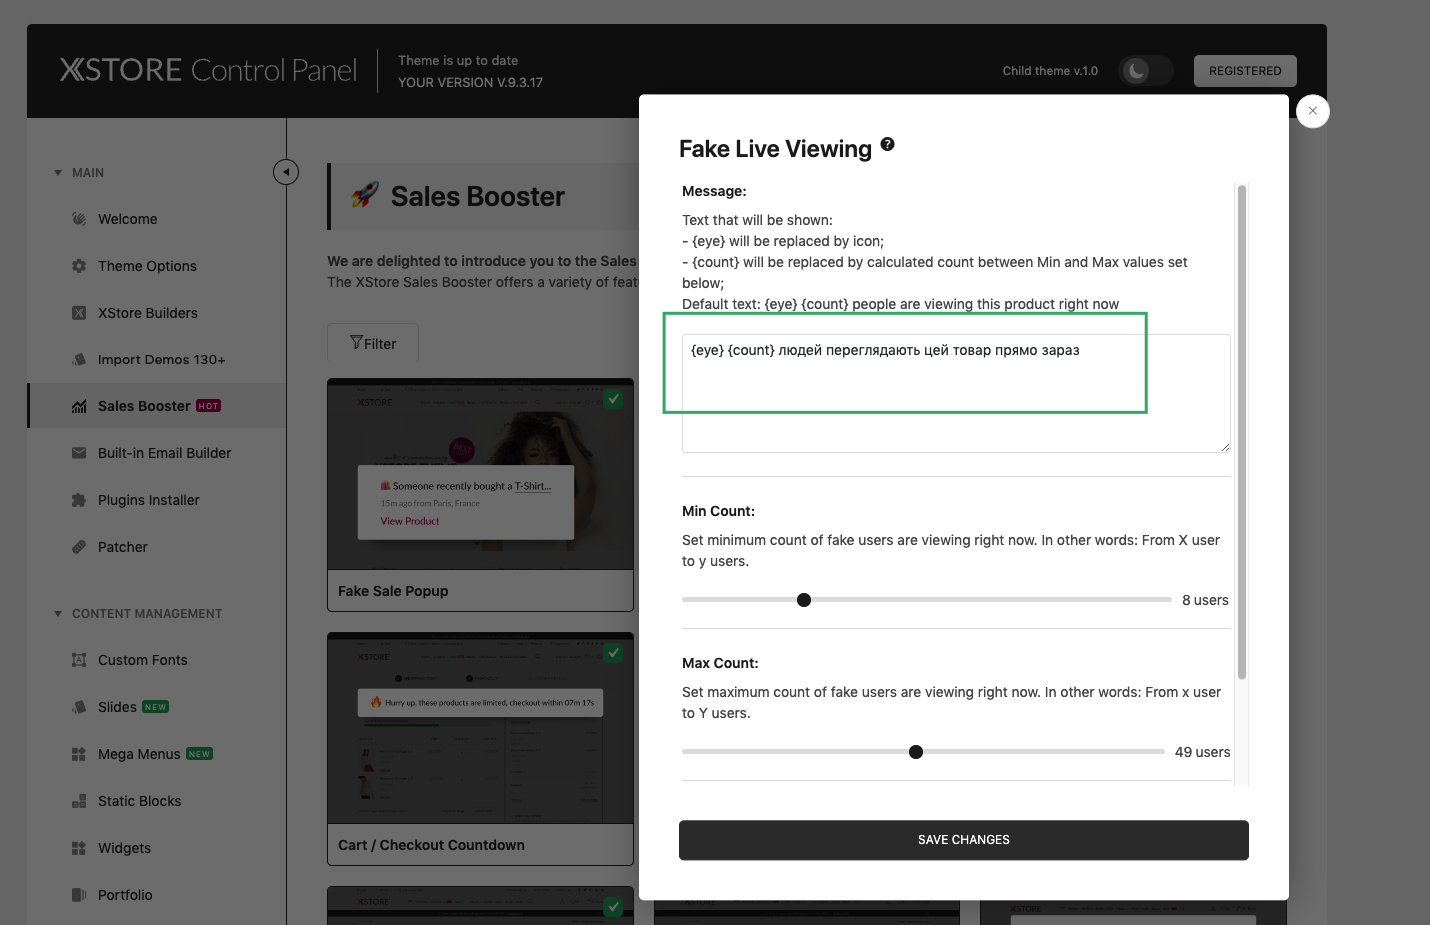
Task: Open the Cart / Checkout Countdown card thumbnail
Action: [480, 729]
